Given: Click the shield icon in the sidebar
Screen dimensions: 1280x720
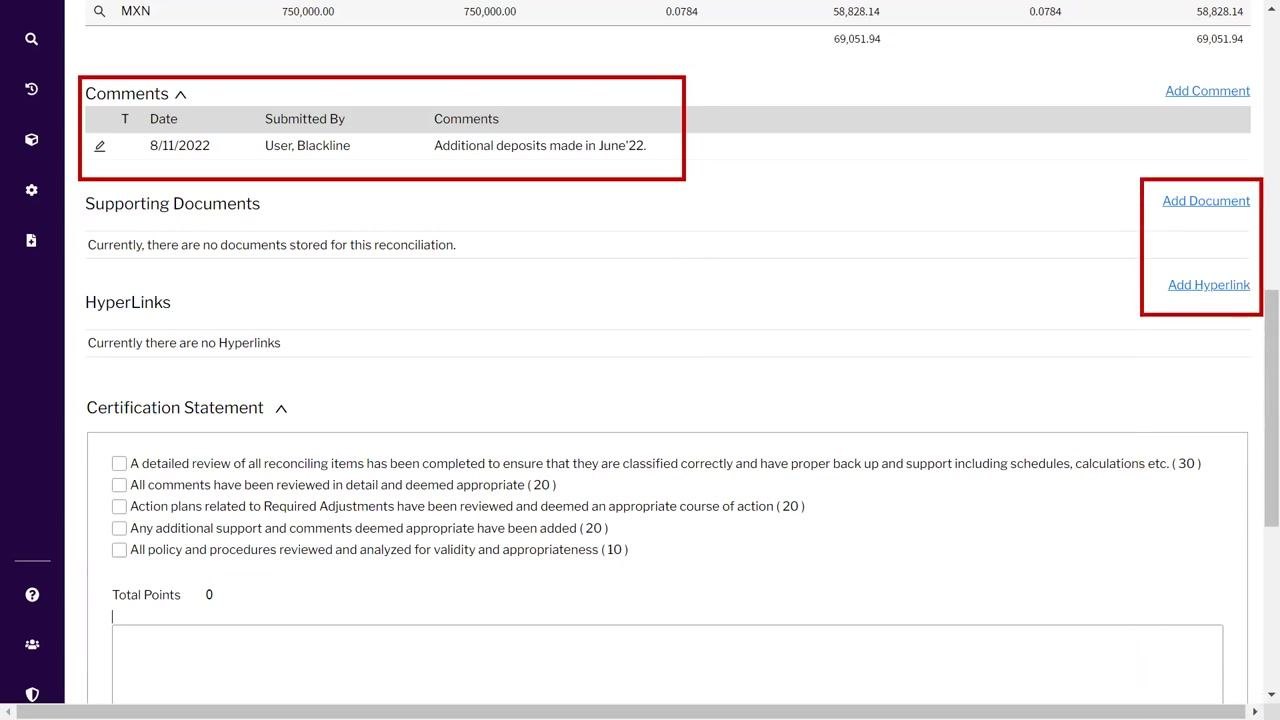Looking at the screenshot, I should click(32, 694).
